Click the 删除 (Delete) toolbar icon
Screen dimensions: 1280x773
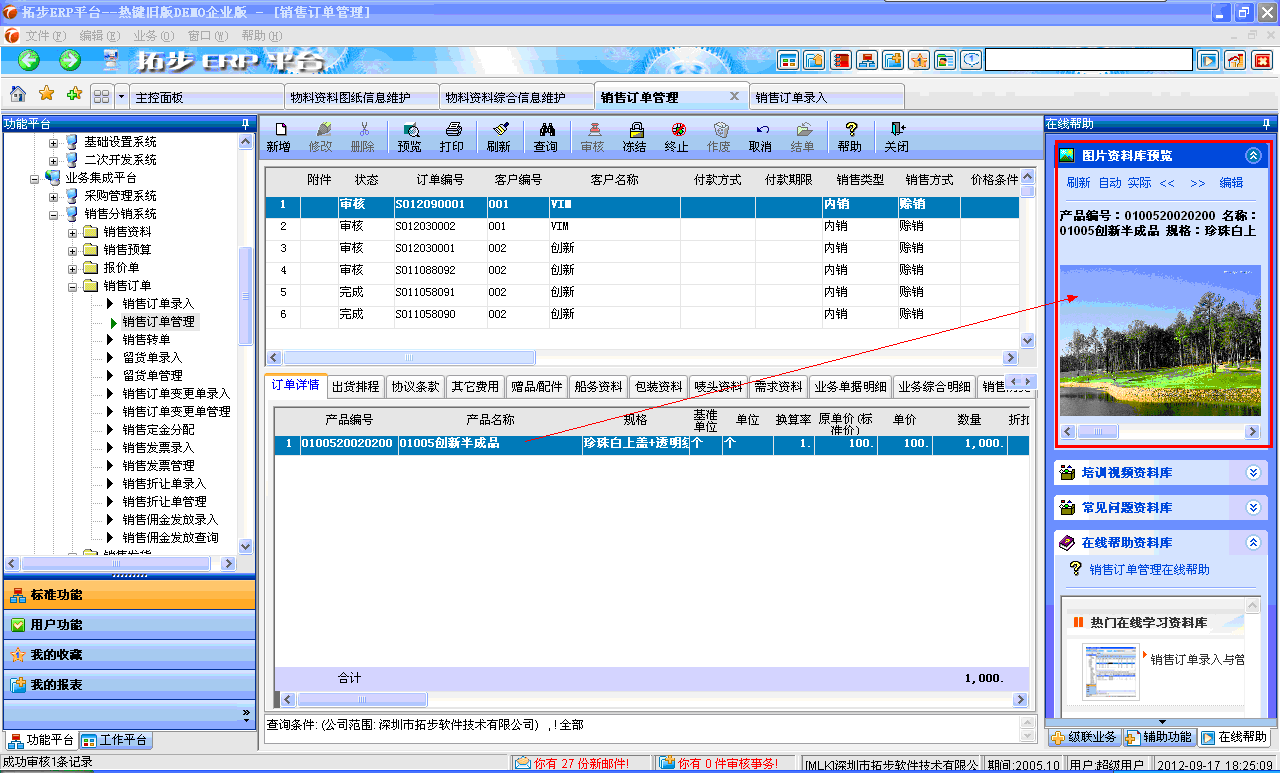click(362, 136)
